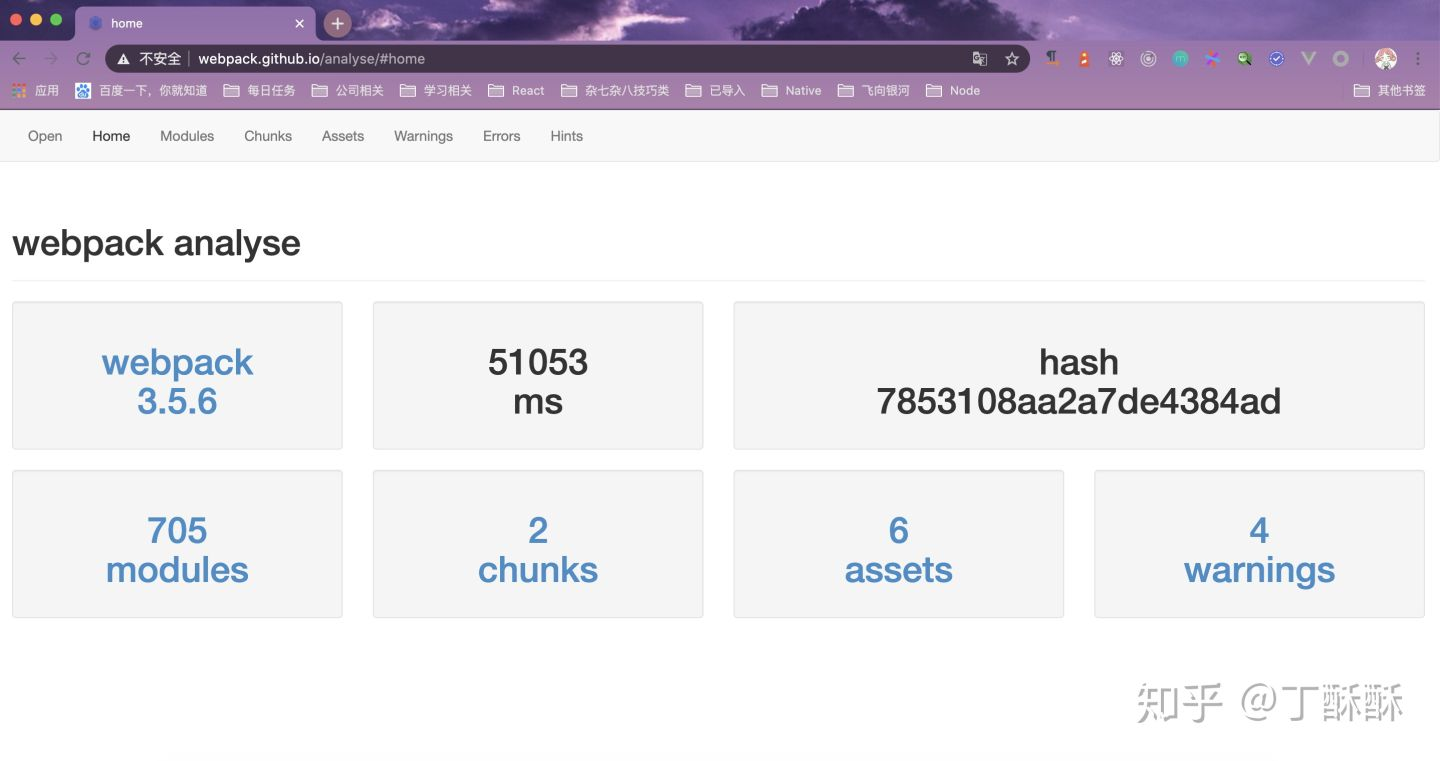Go to the Warnings nav item
This screenshot has width=1440, height=761.
pos(423,136)
